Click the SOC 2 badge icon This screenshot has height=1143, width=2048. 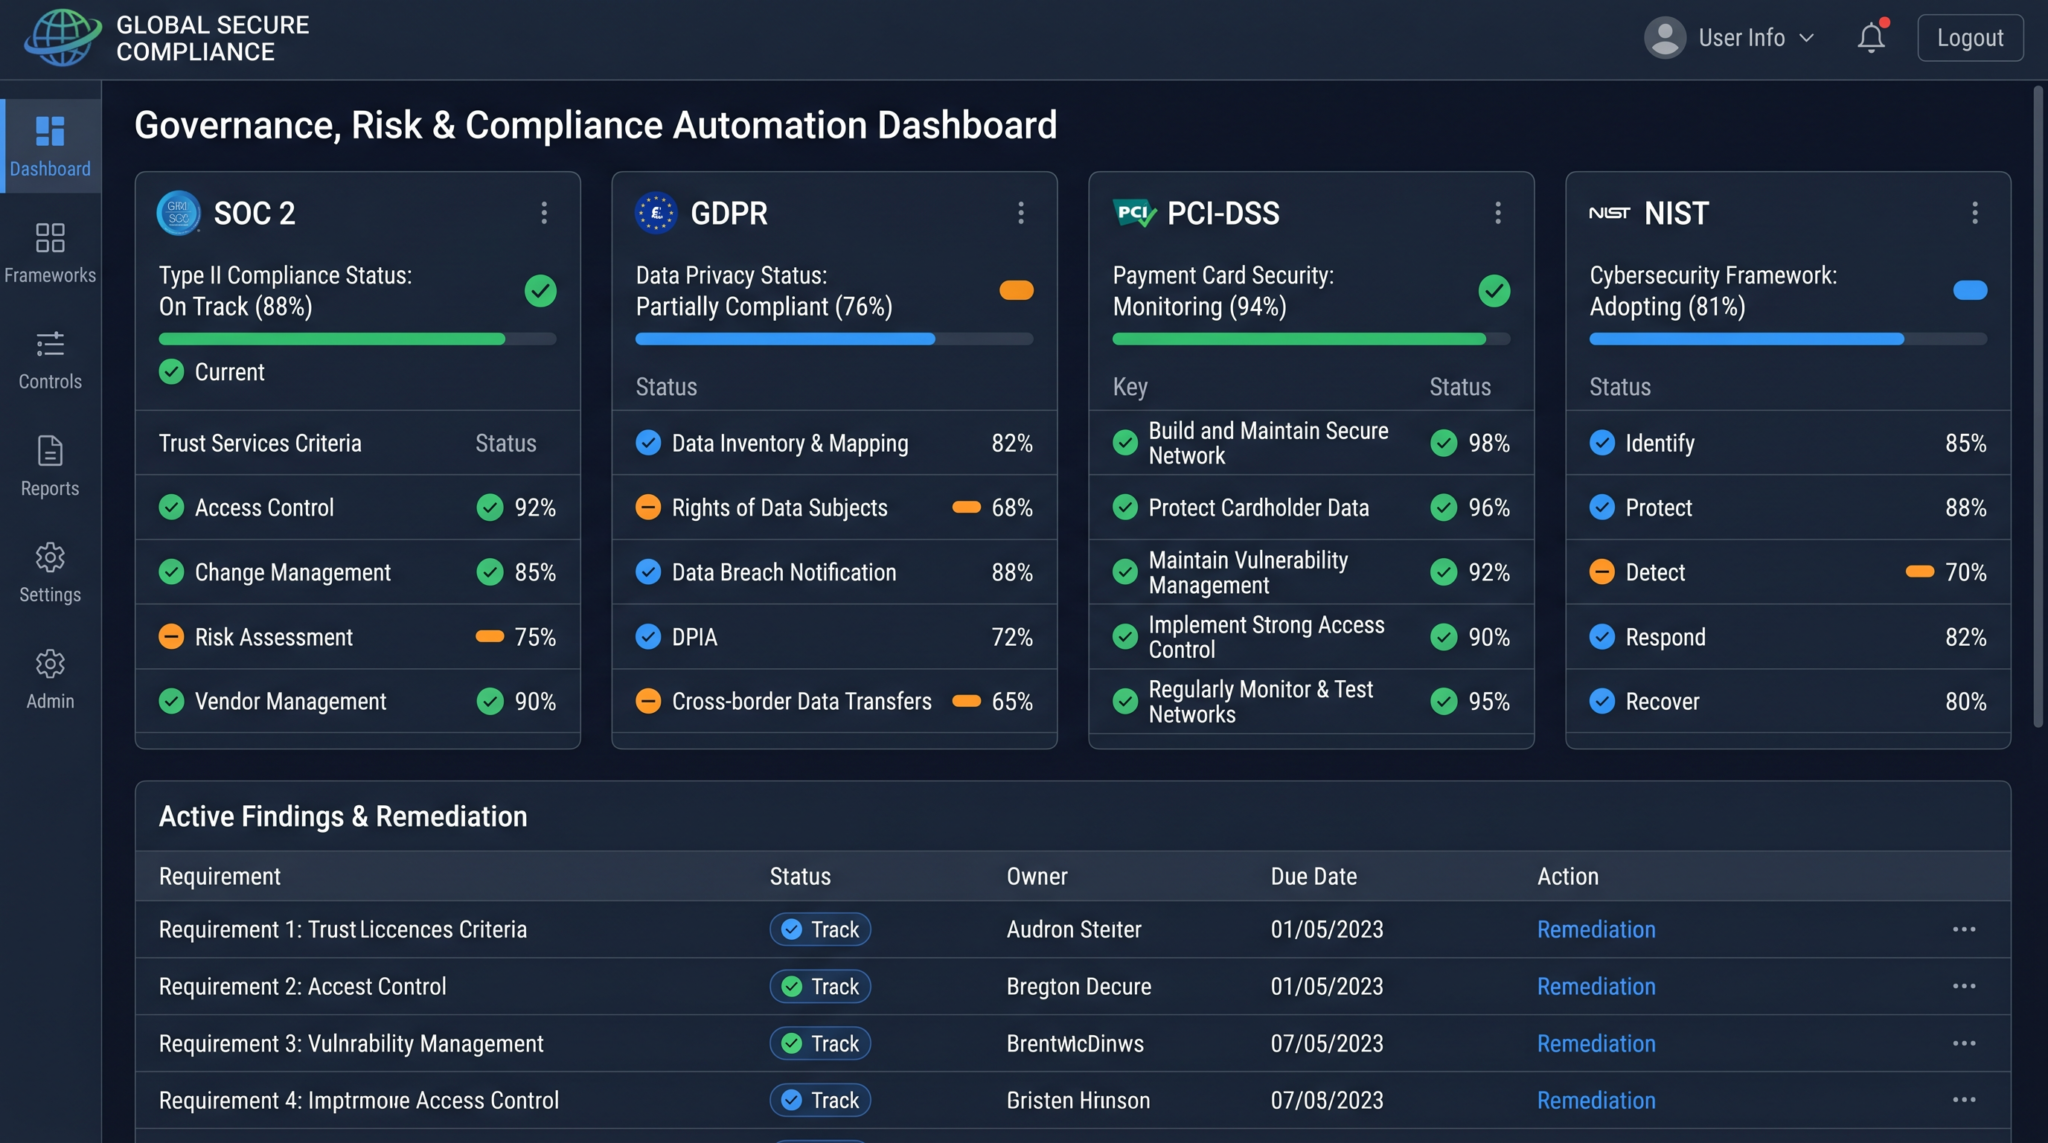pos(179,213)
